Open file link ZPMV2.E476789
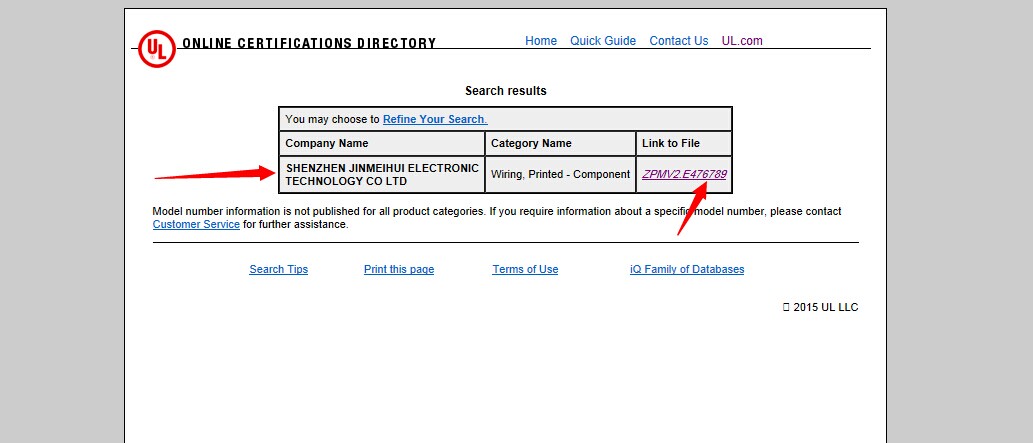 tap(684, 174)
